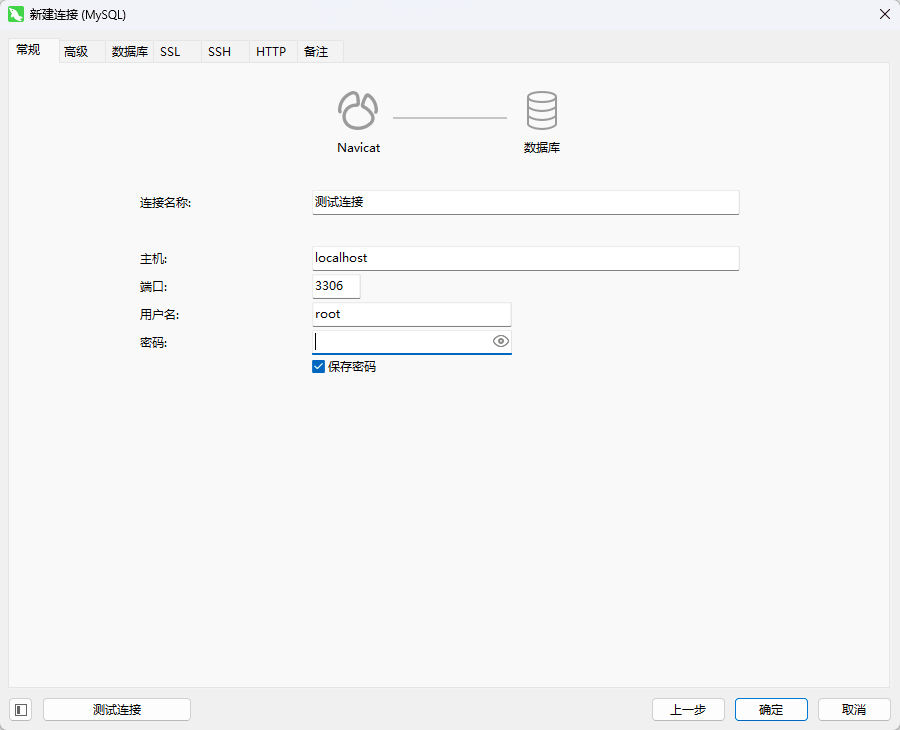Open the HTTP tab

coord(271,52)
